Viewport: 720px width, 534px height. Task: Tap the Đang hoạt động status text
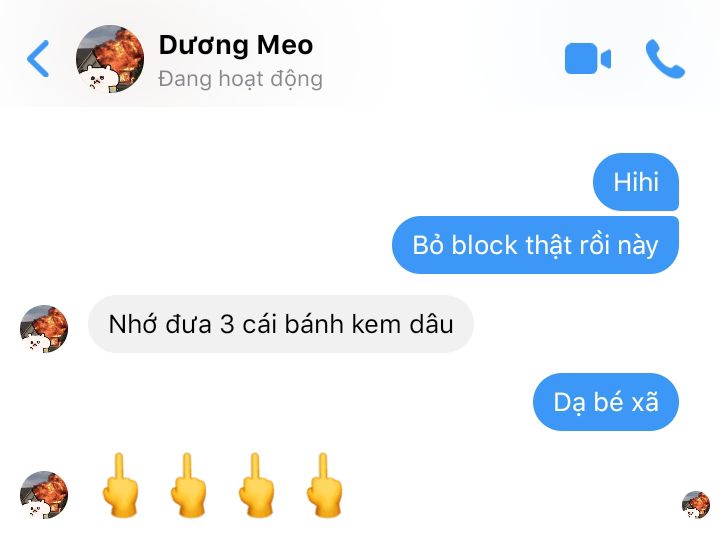point(240,79)
